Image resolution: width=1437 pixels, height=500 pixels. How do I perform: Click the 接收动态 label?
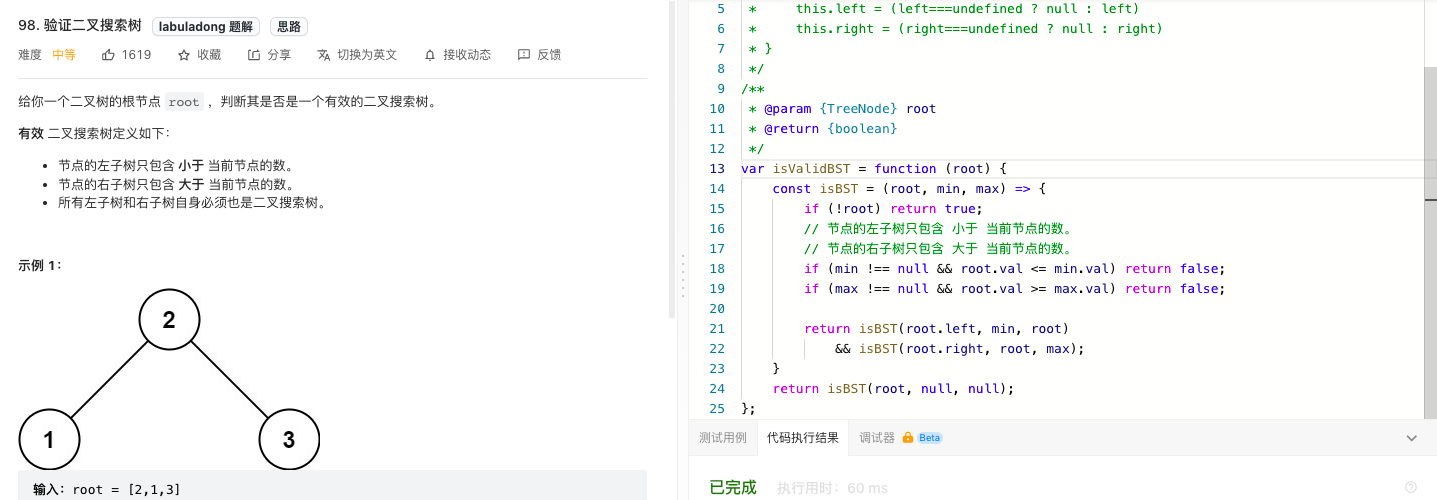467,55
